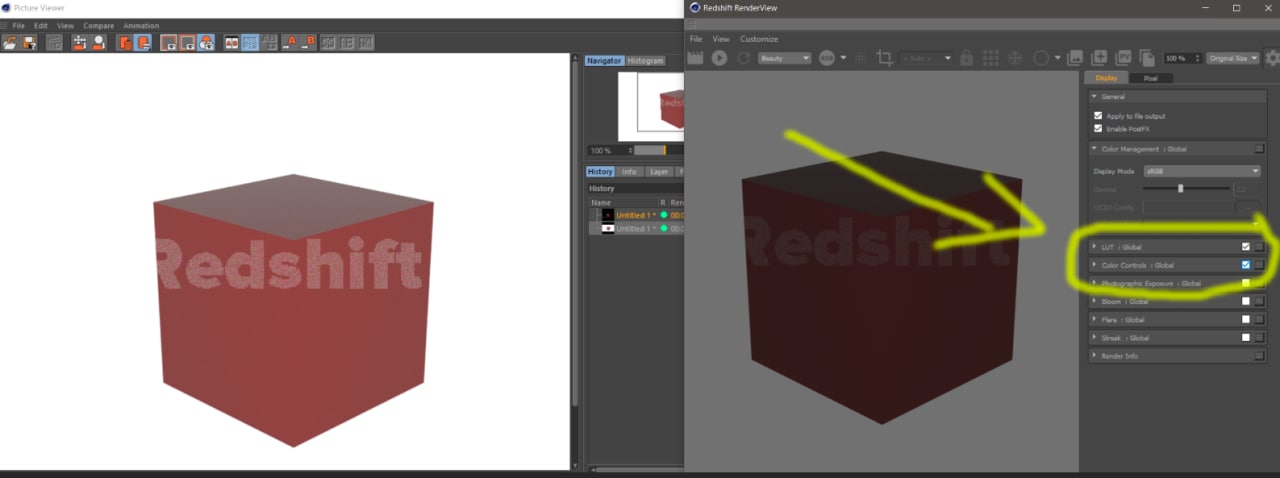The width and height of the screenshot is (1280, 478).
Task: Toggle the Apply to file output checkbox
Action: point(1098,116)
